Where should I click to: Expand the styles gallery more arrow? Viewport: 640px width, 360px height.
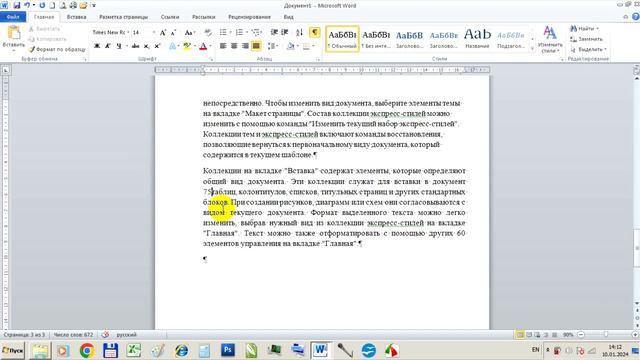532,48
